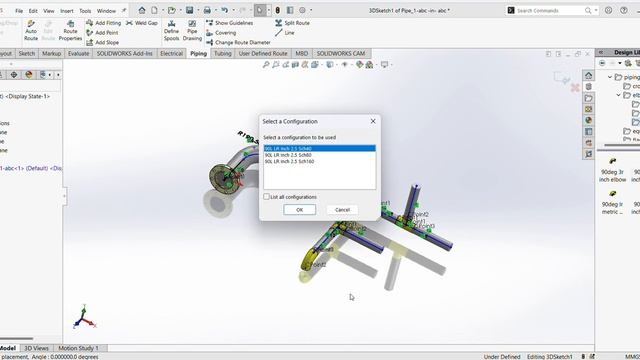
Task: Click Add Slope
Action: point(103,42)
